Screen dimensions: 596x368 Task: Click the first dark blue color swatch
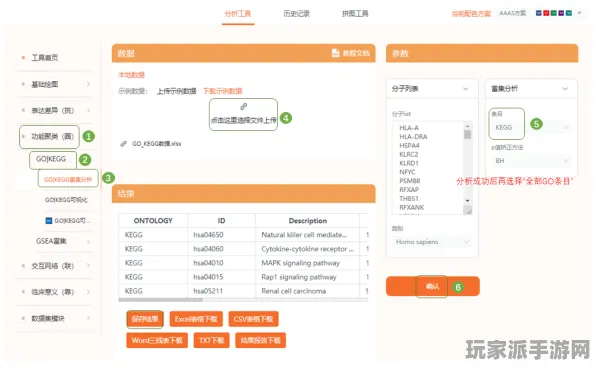[539, 13]
